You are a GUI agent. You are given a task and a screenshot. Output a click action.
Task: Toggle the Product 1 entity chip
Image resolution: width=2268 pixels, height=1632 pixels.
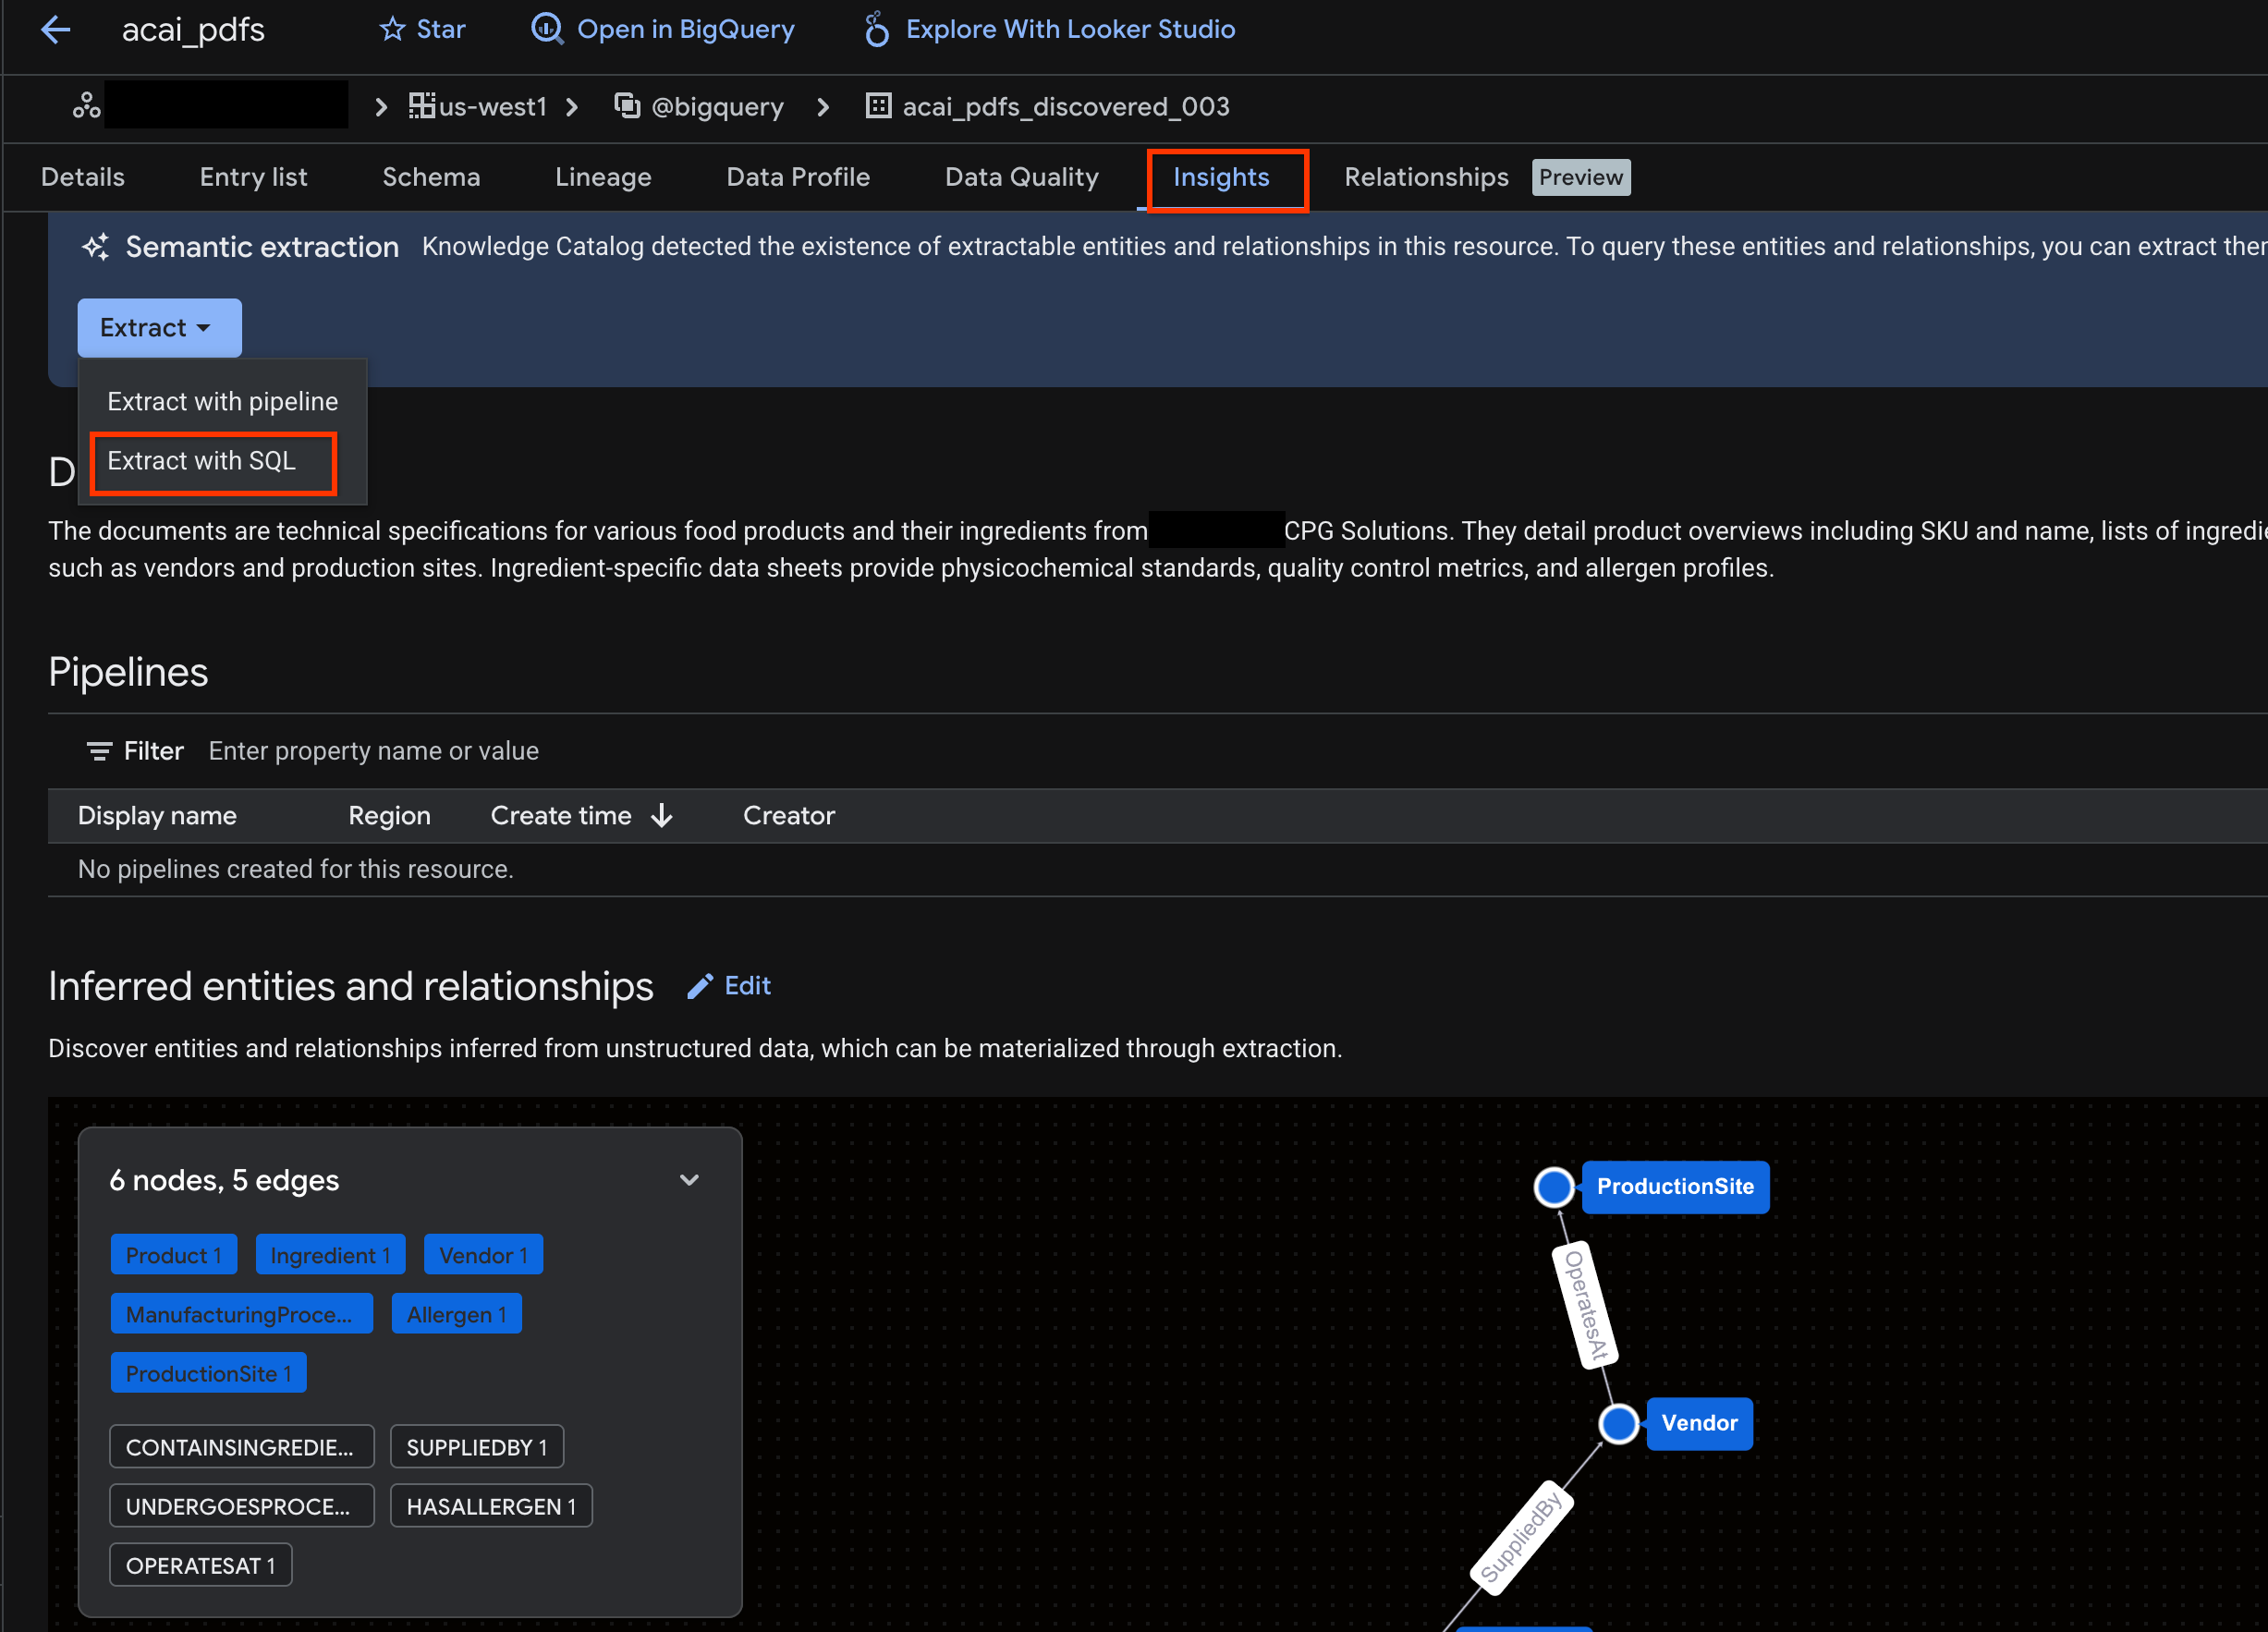pyautogui.click(x=173, y=1254)
